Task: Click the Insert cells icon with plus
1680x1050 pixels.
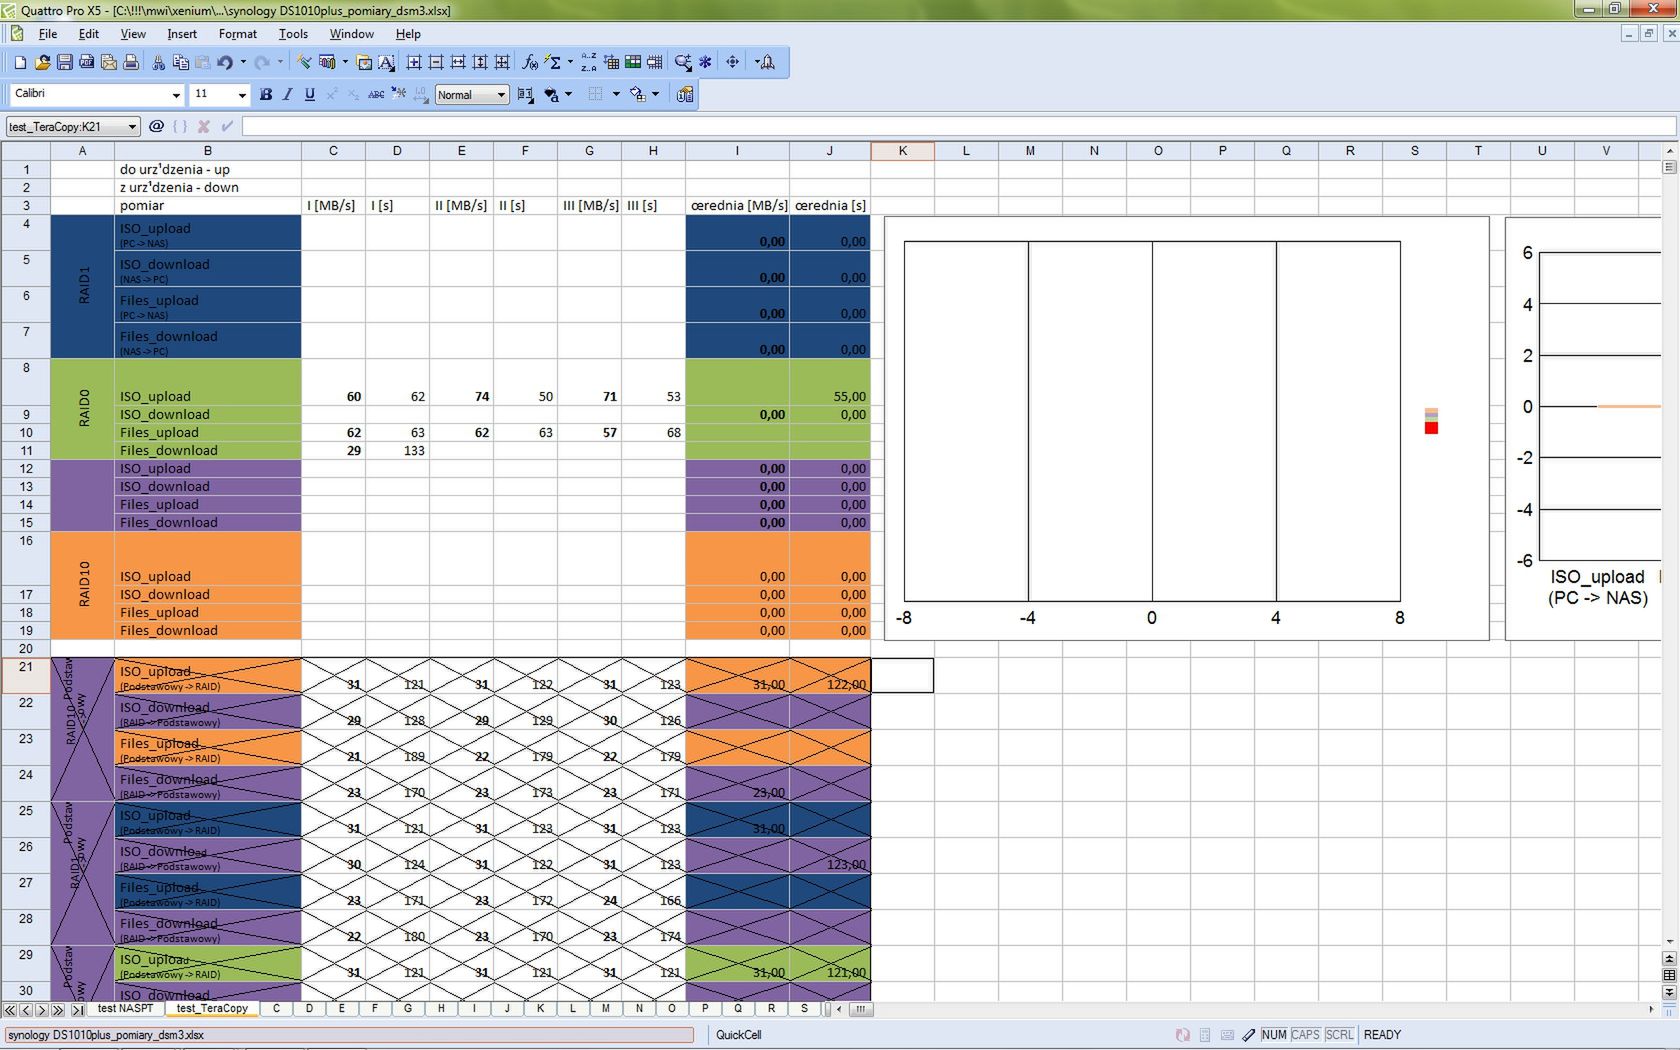Action: click(x=413, y=62)
